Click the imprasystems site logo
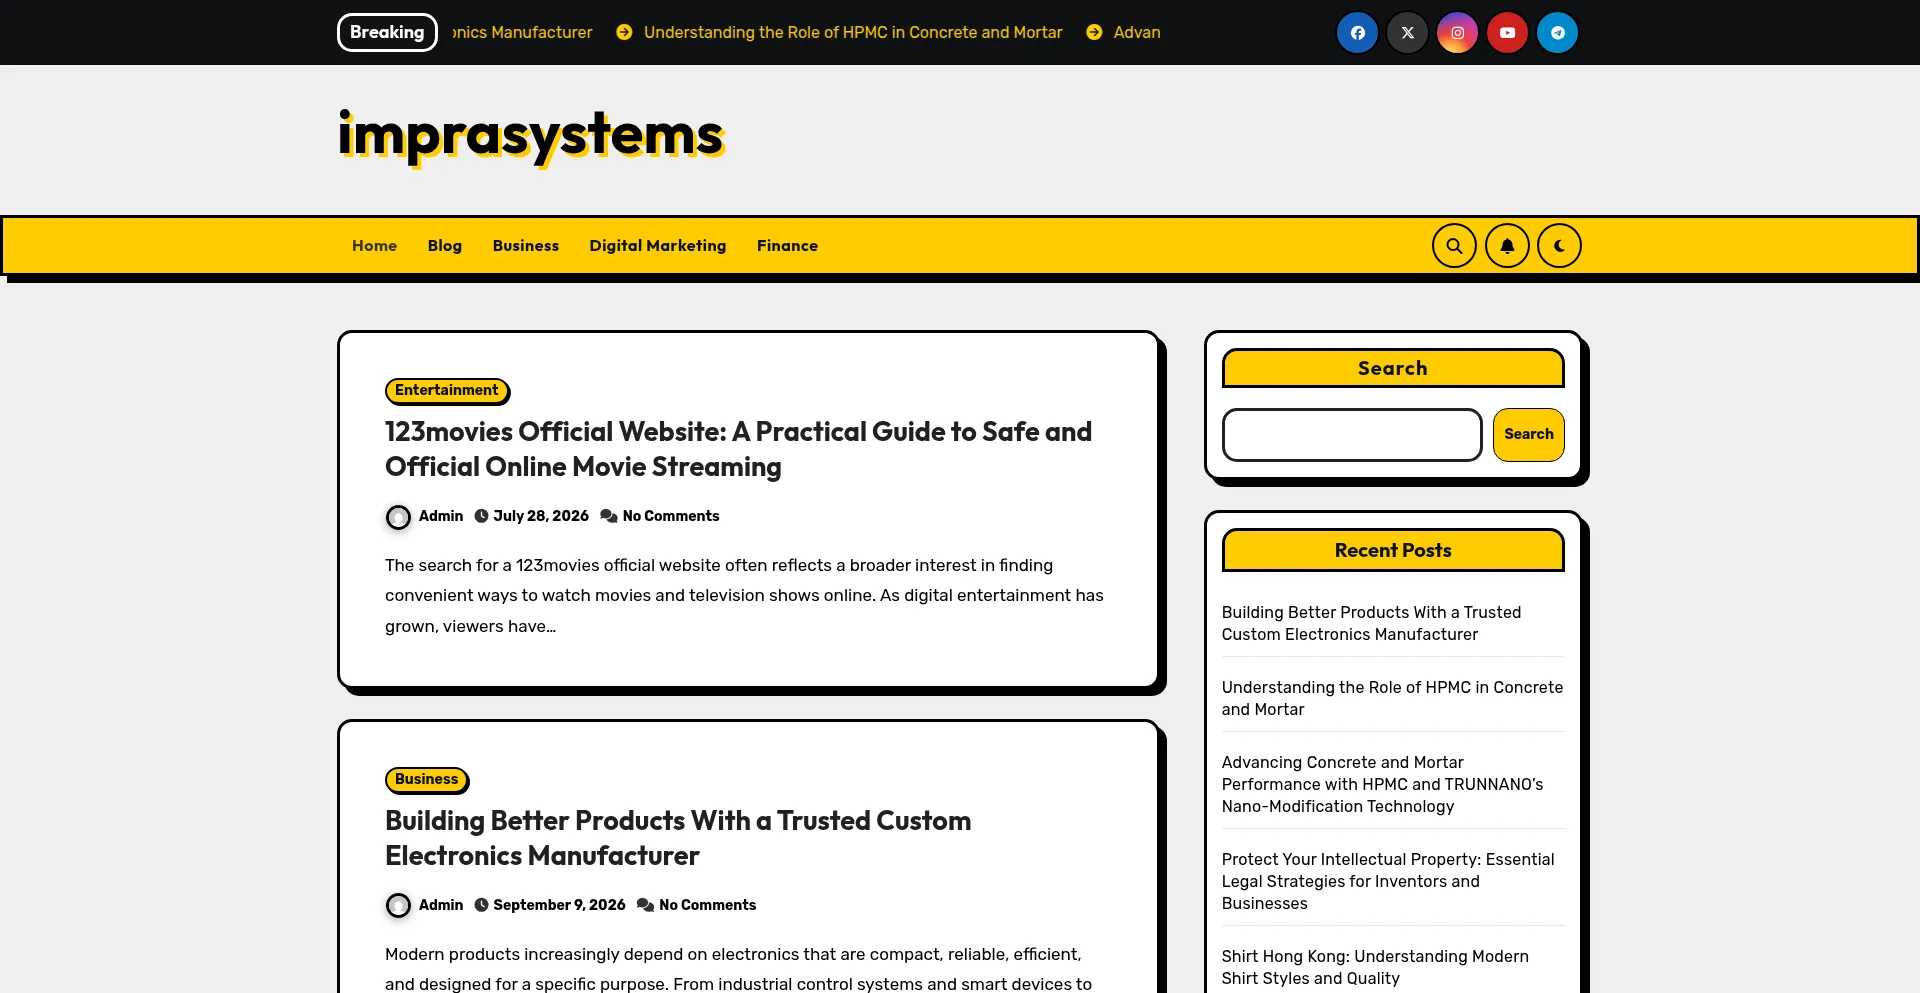 pos(531,137)
